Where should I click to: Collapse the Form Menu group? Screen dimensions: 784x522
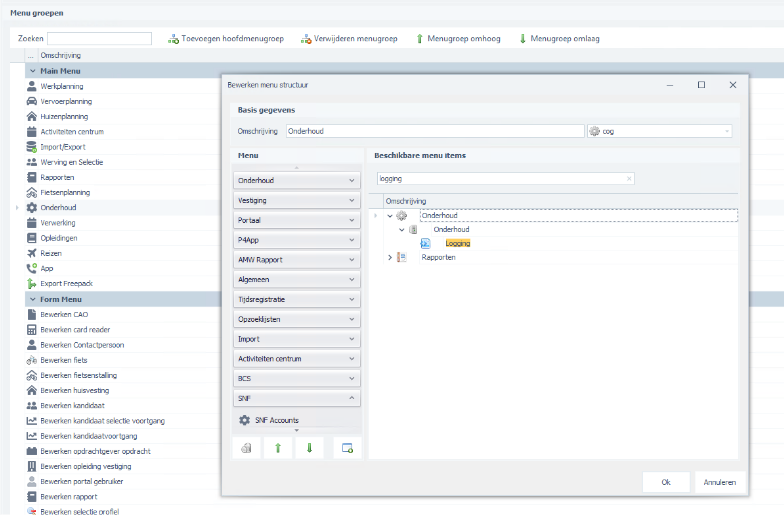tap(32, 300)
